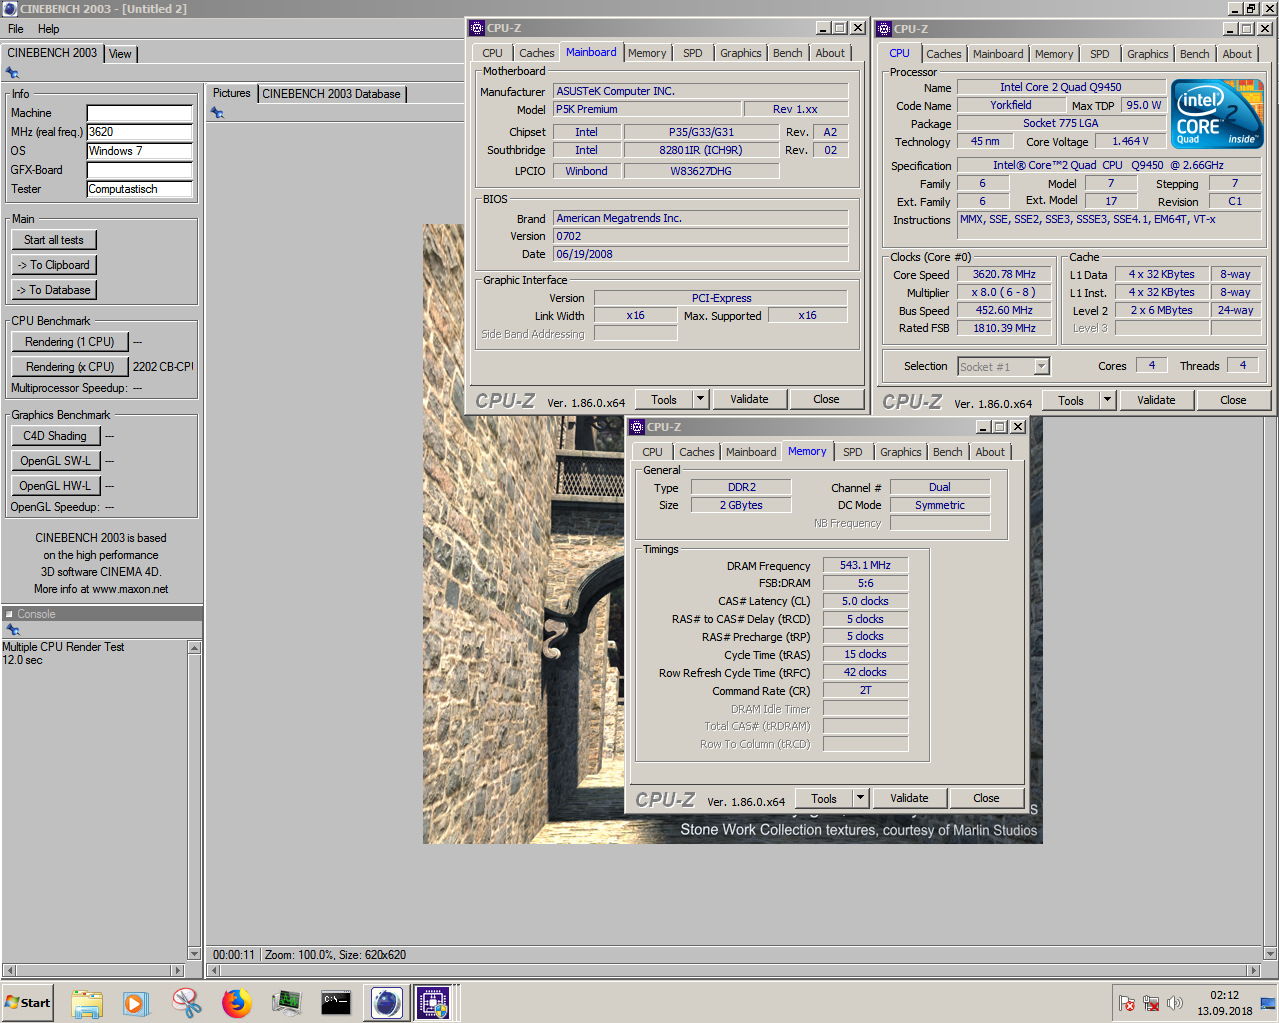The height and width of the screenshot is (1023, 1279).
Task: Click BIOS date 06/19/2008
Action: coord(701,254)
